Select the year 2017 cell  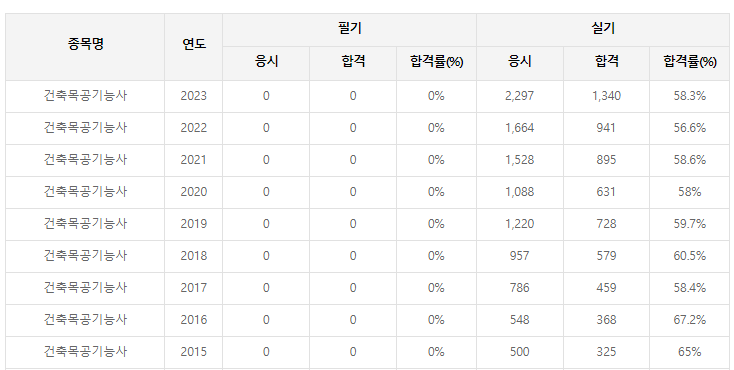click(194, 288)
